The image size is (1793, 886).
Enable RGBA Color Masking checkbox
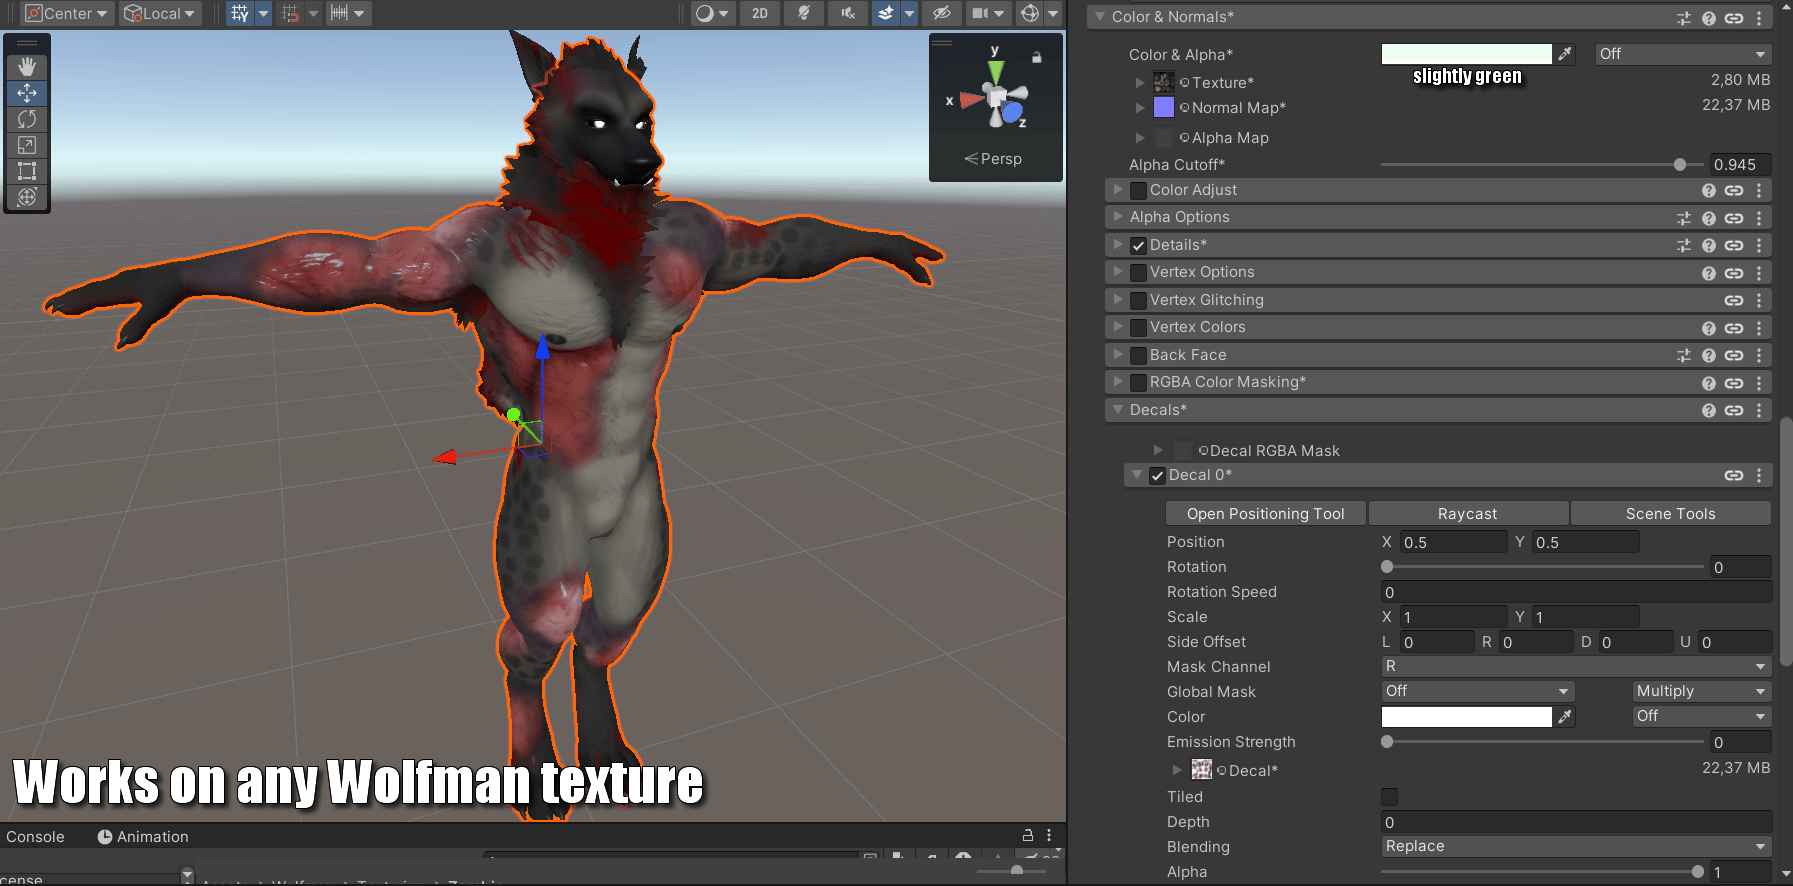pos(1138,382)
